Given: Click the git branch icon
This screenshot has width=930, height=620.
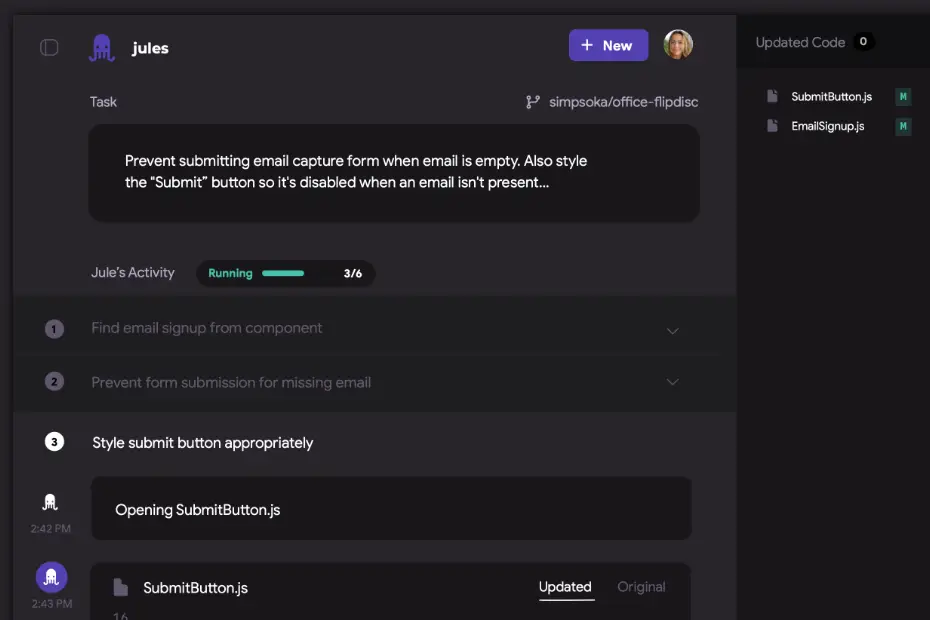Looking at the screenshot, I should (x=533, y=102).
